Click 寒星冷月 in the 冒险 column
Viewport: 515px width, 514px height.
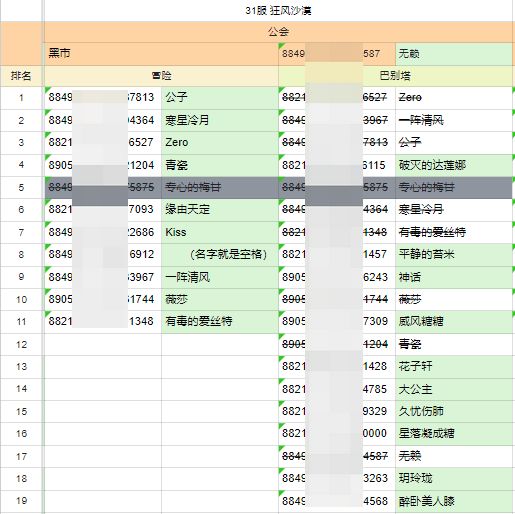coord(220,120)
